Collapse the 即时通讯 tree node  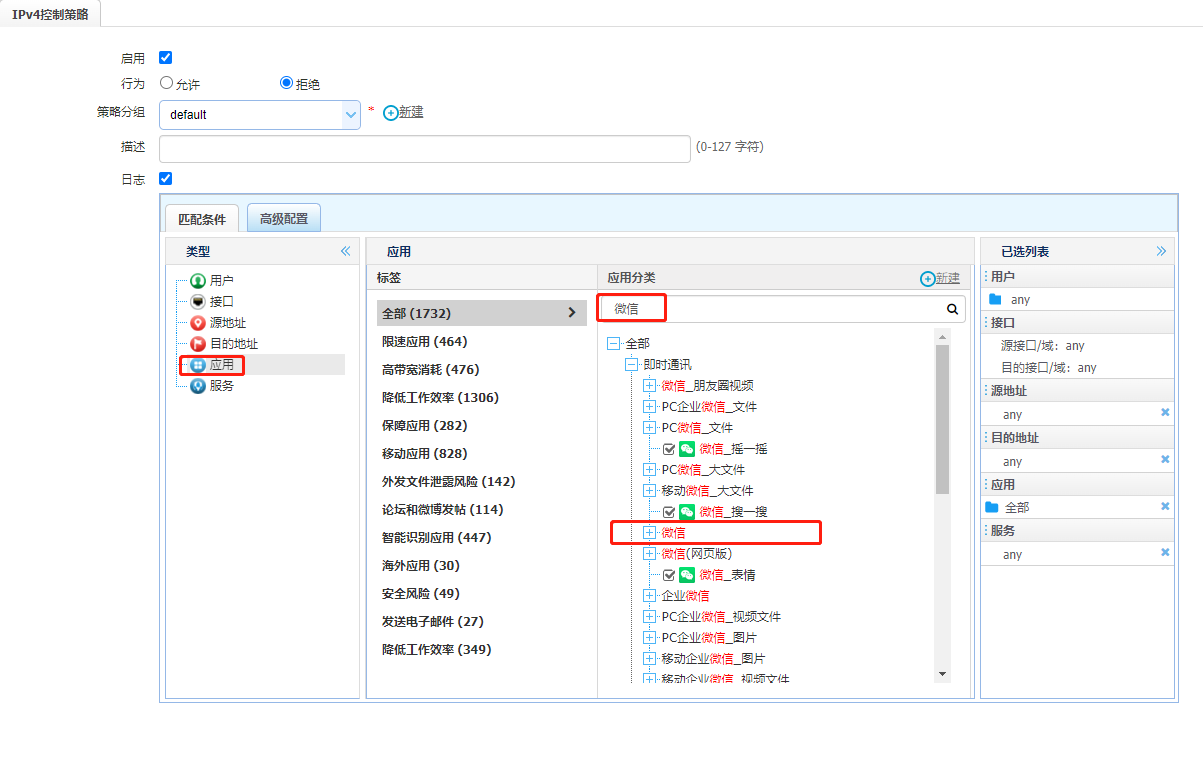[x=631, y=365]
